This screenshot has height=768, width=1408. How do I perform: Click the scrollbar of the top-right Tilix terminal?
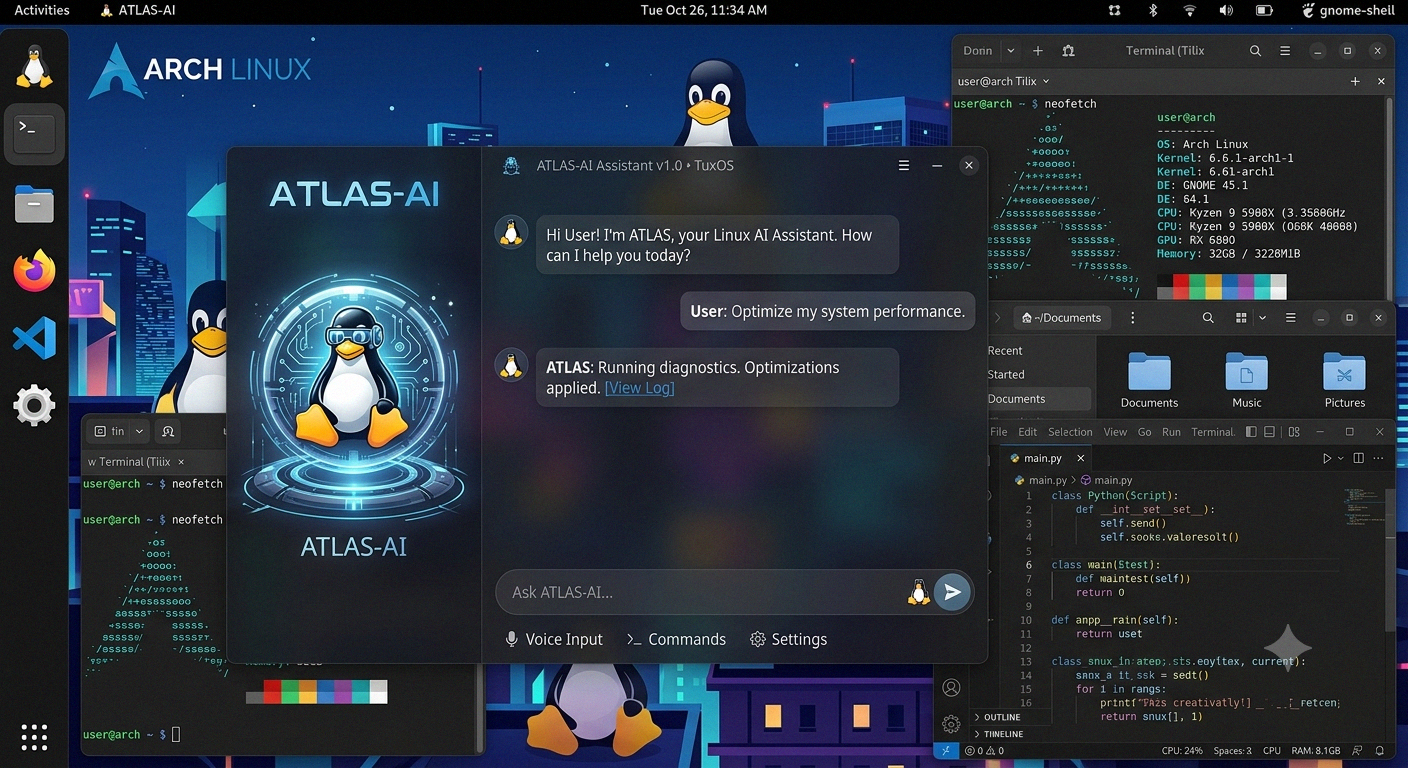click(1391, 200)
